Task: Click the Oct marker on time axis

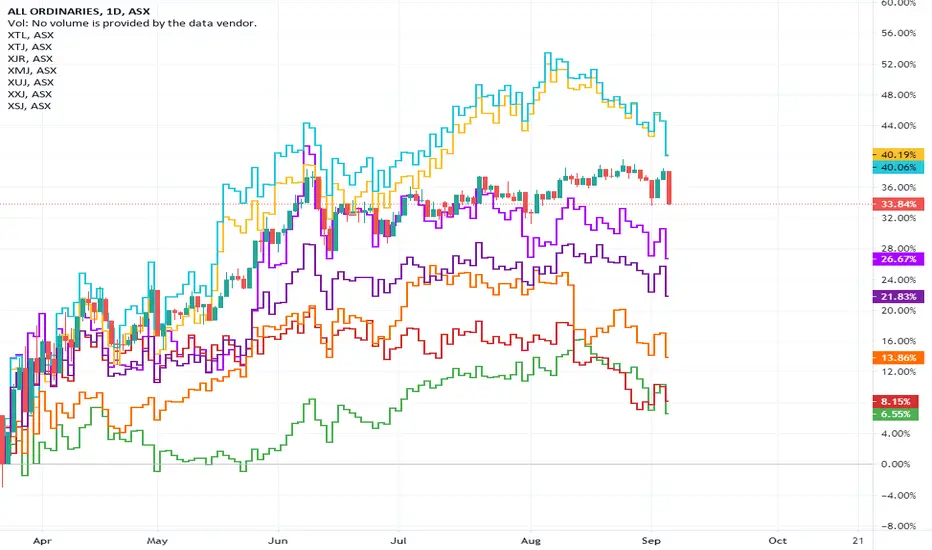Action: pos(777,540)
